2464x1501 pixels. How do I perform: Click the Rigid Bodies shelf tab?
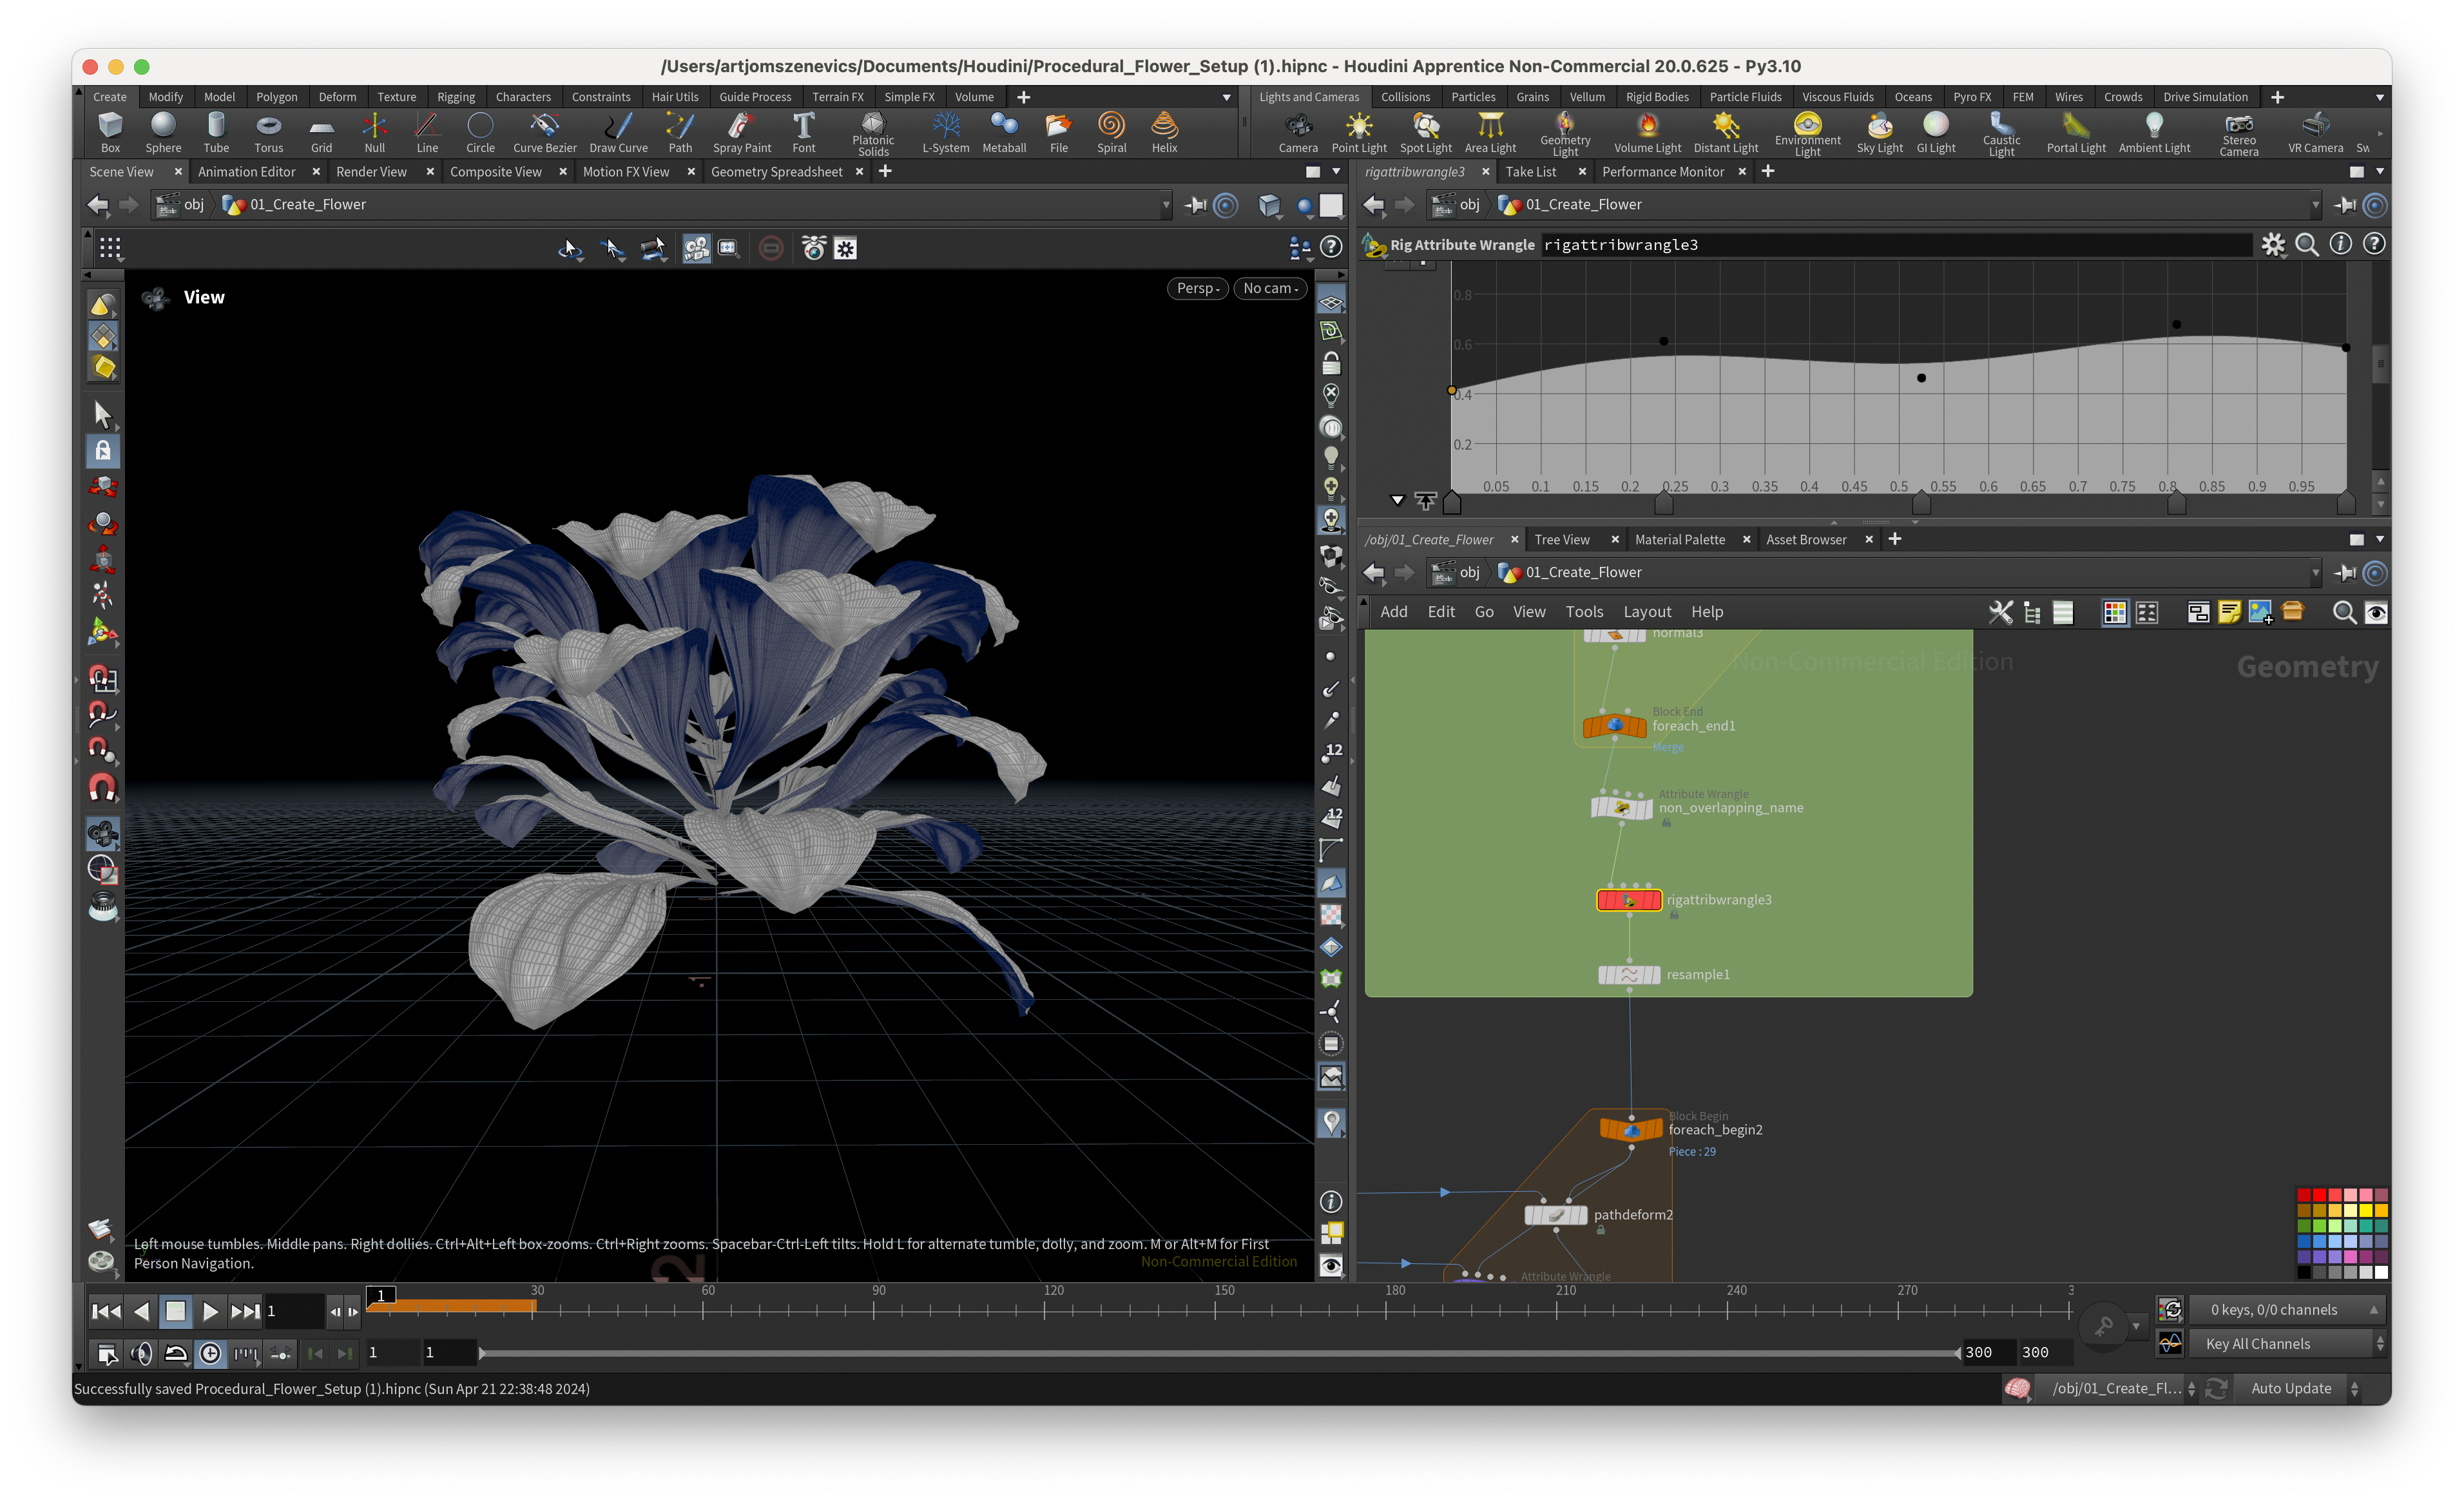point(1656,97)
